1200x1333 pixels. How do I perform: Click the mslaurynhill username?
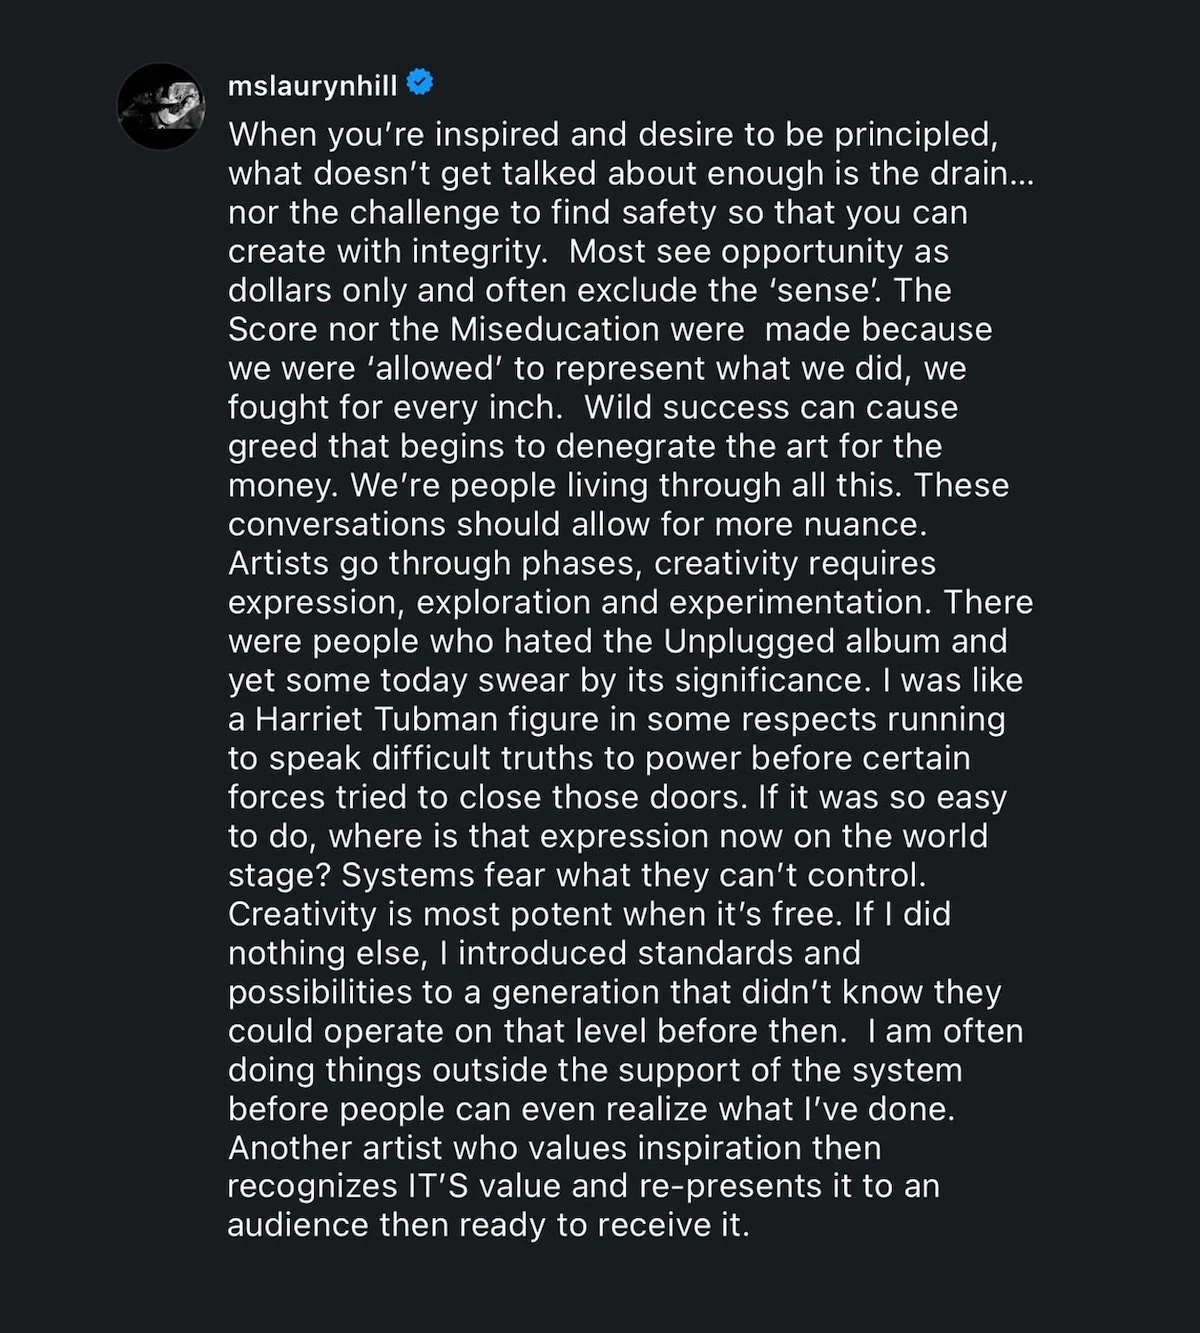[313, 86]
